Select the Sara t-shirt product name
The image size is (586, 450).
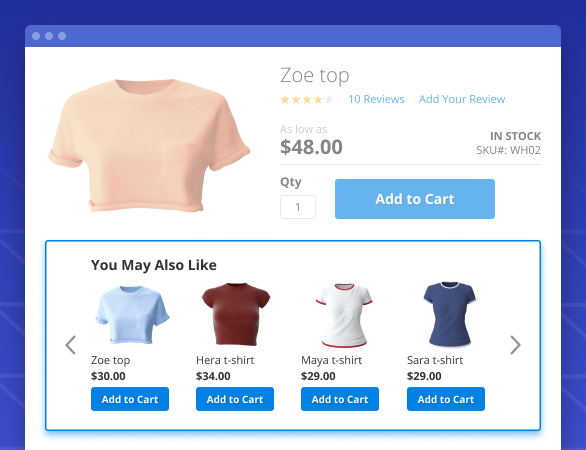pyautogui.click(x=435, y=360)
